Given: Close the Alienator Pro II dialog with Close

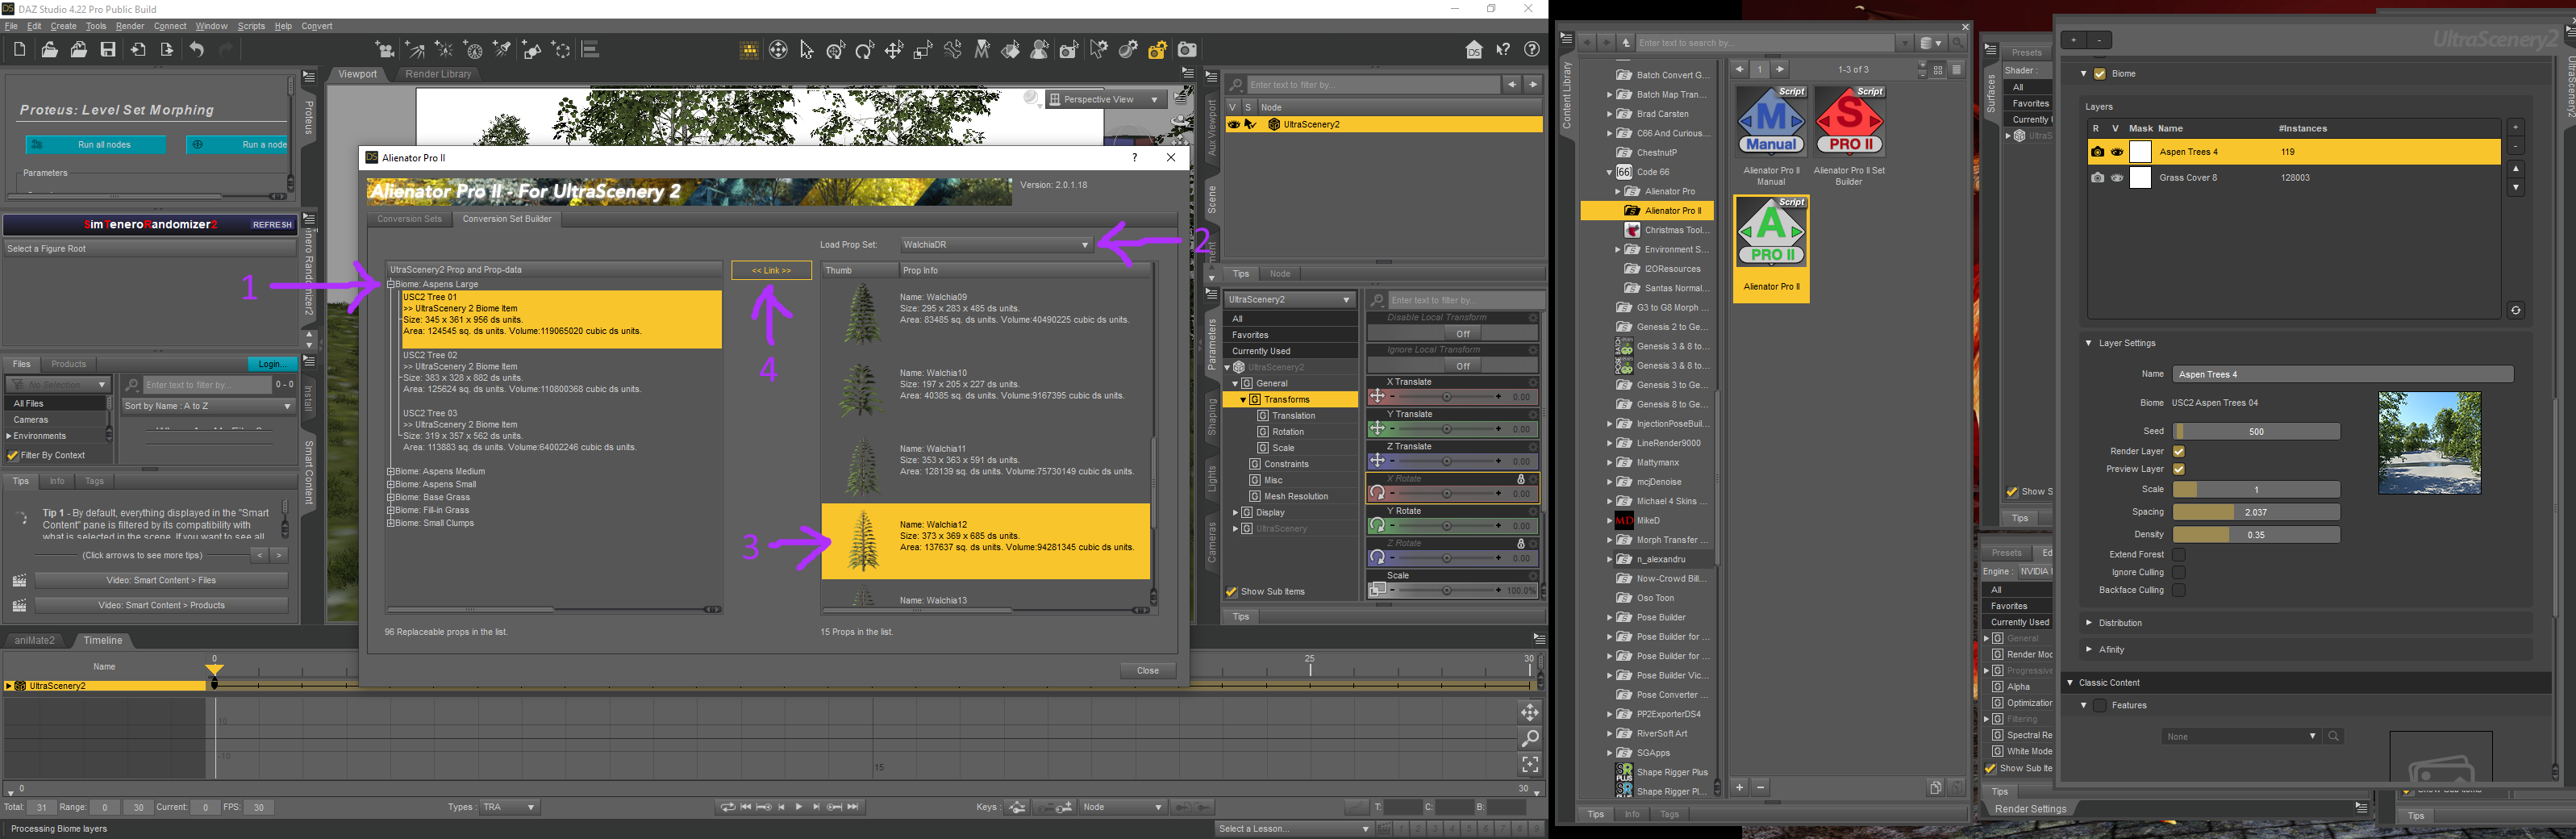Looking at the screenshot, I should pyautogui.click(x=1148, y=671).
